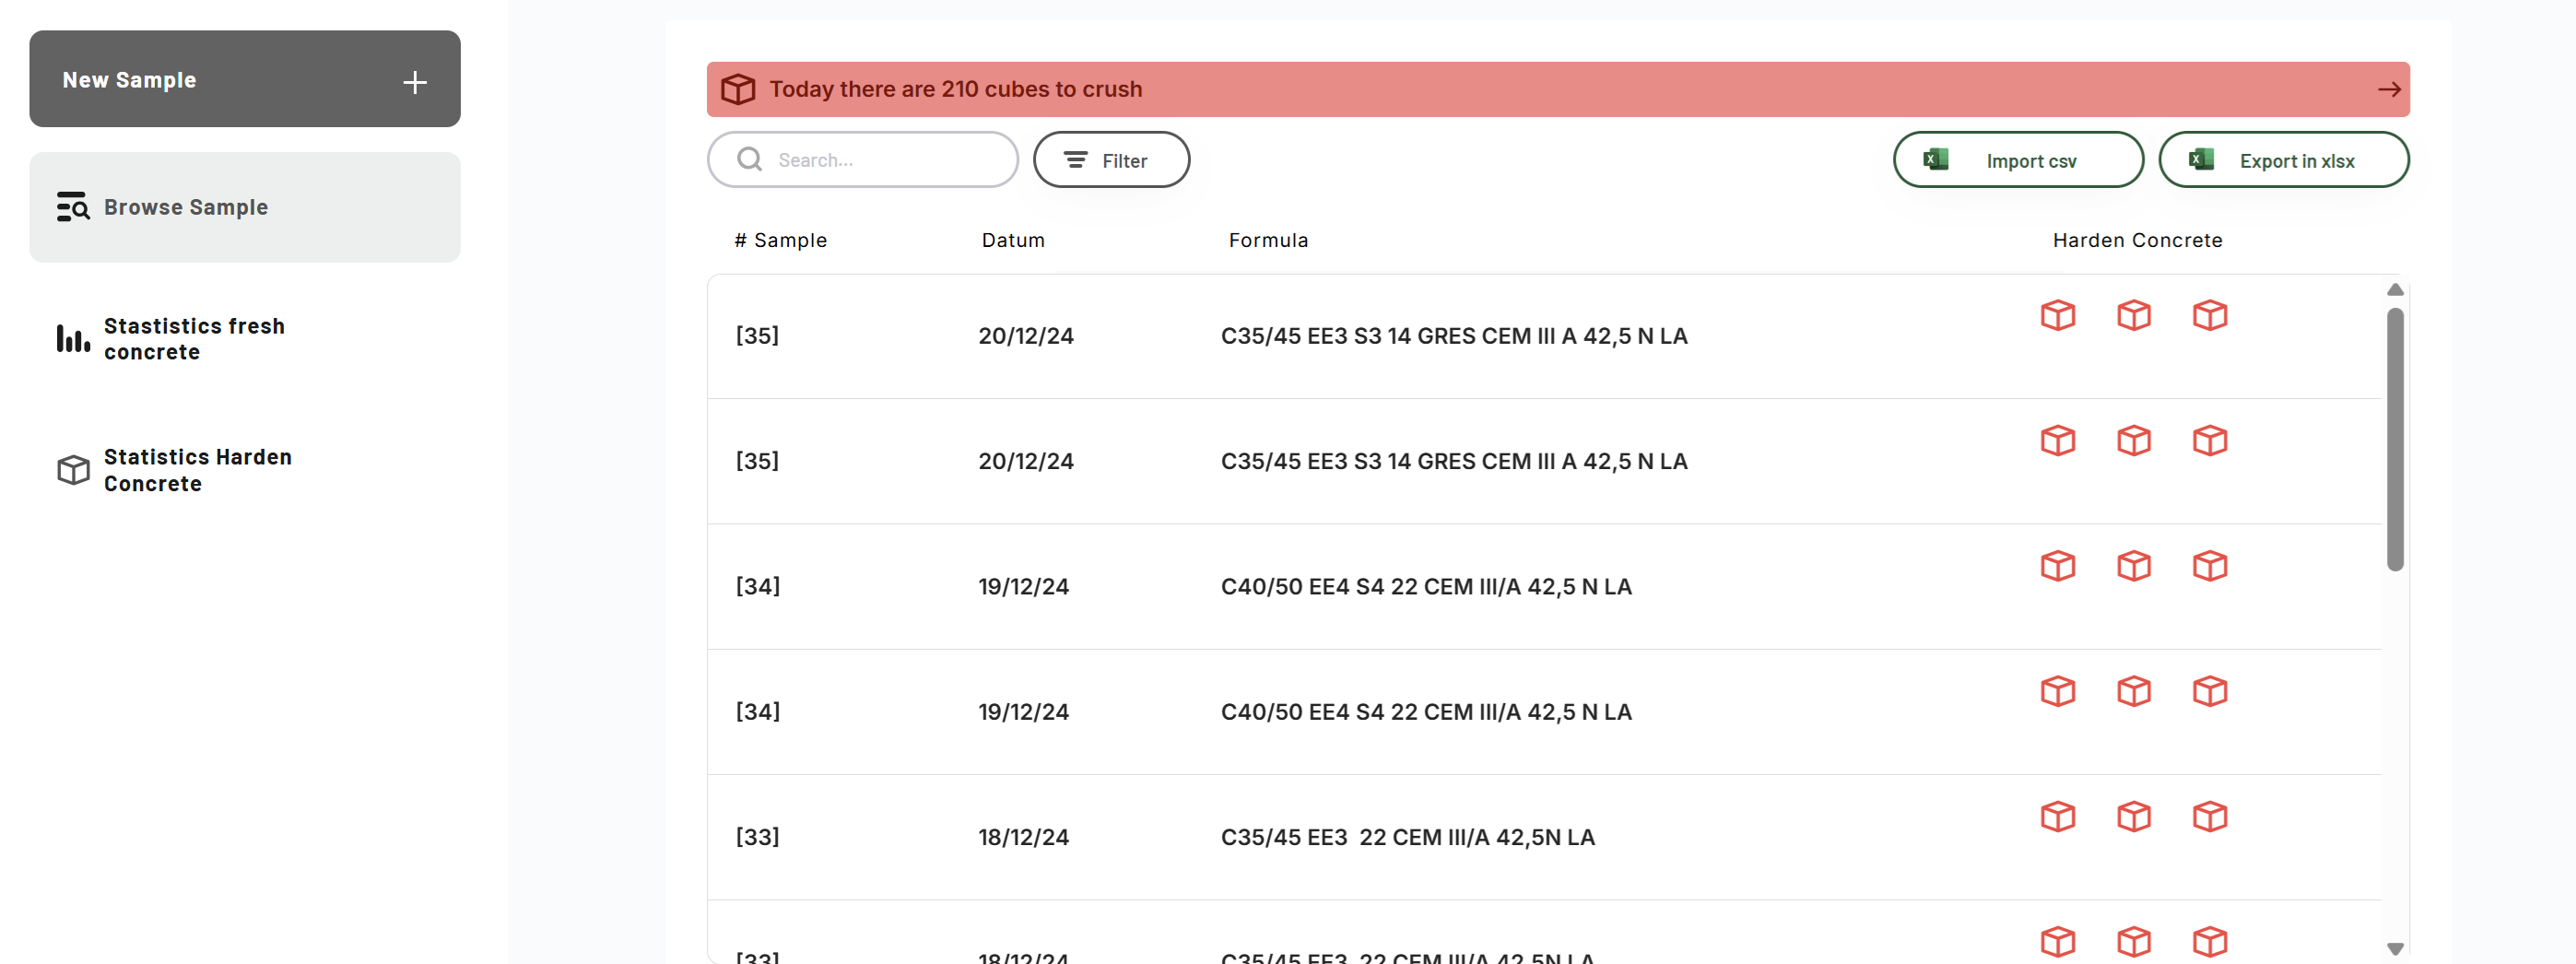Click first cube icon in the upper [35] row
Image resolution: width=2576 pixels, height=964 pixels.
2058,315
